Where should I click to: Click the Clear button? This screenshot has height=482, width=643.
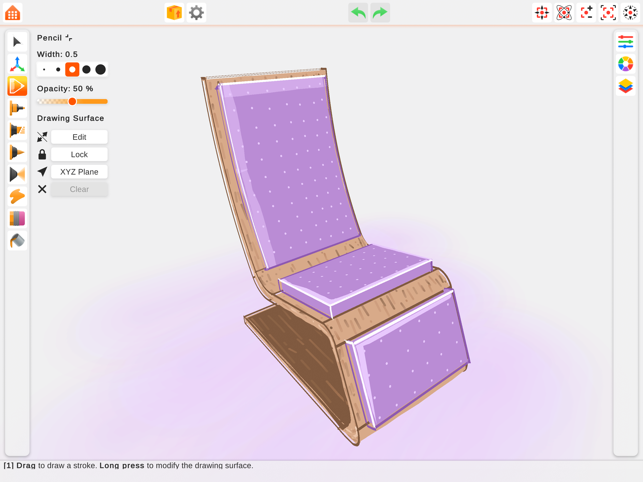(79, 189)
